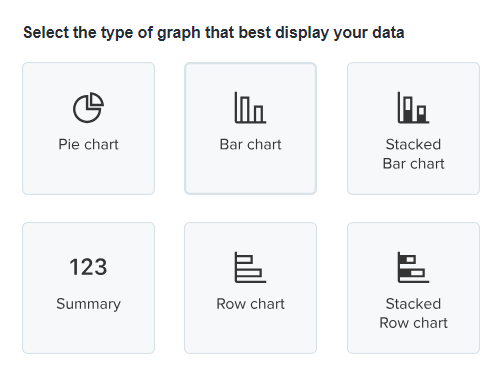This screenshot has height=370, width=497.
Task: Click the pie chart icon
Action: tap(88, 107)
